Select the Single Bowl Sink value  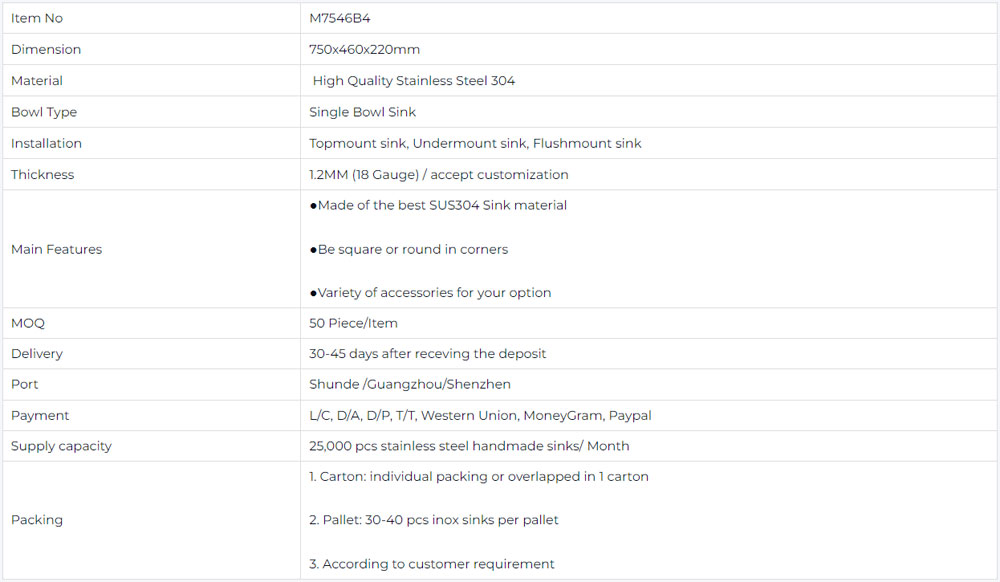point(362,112)
